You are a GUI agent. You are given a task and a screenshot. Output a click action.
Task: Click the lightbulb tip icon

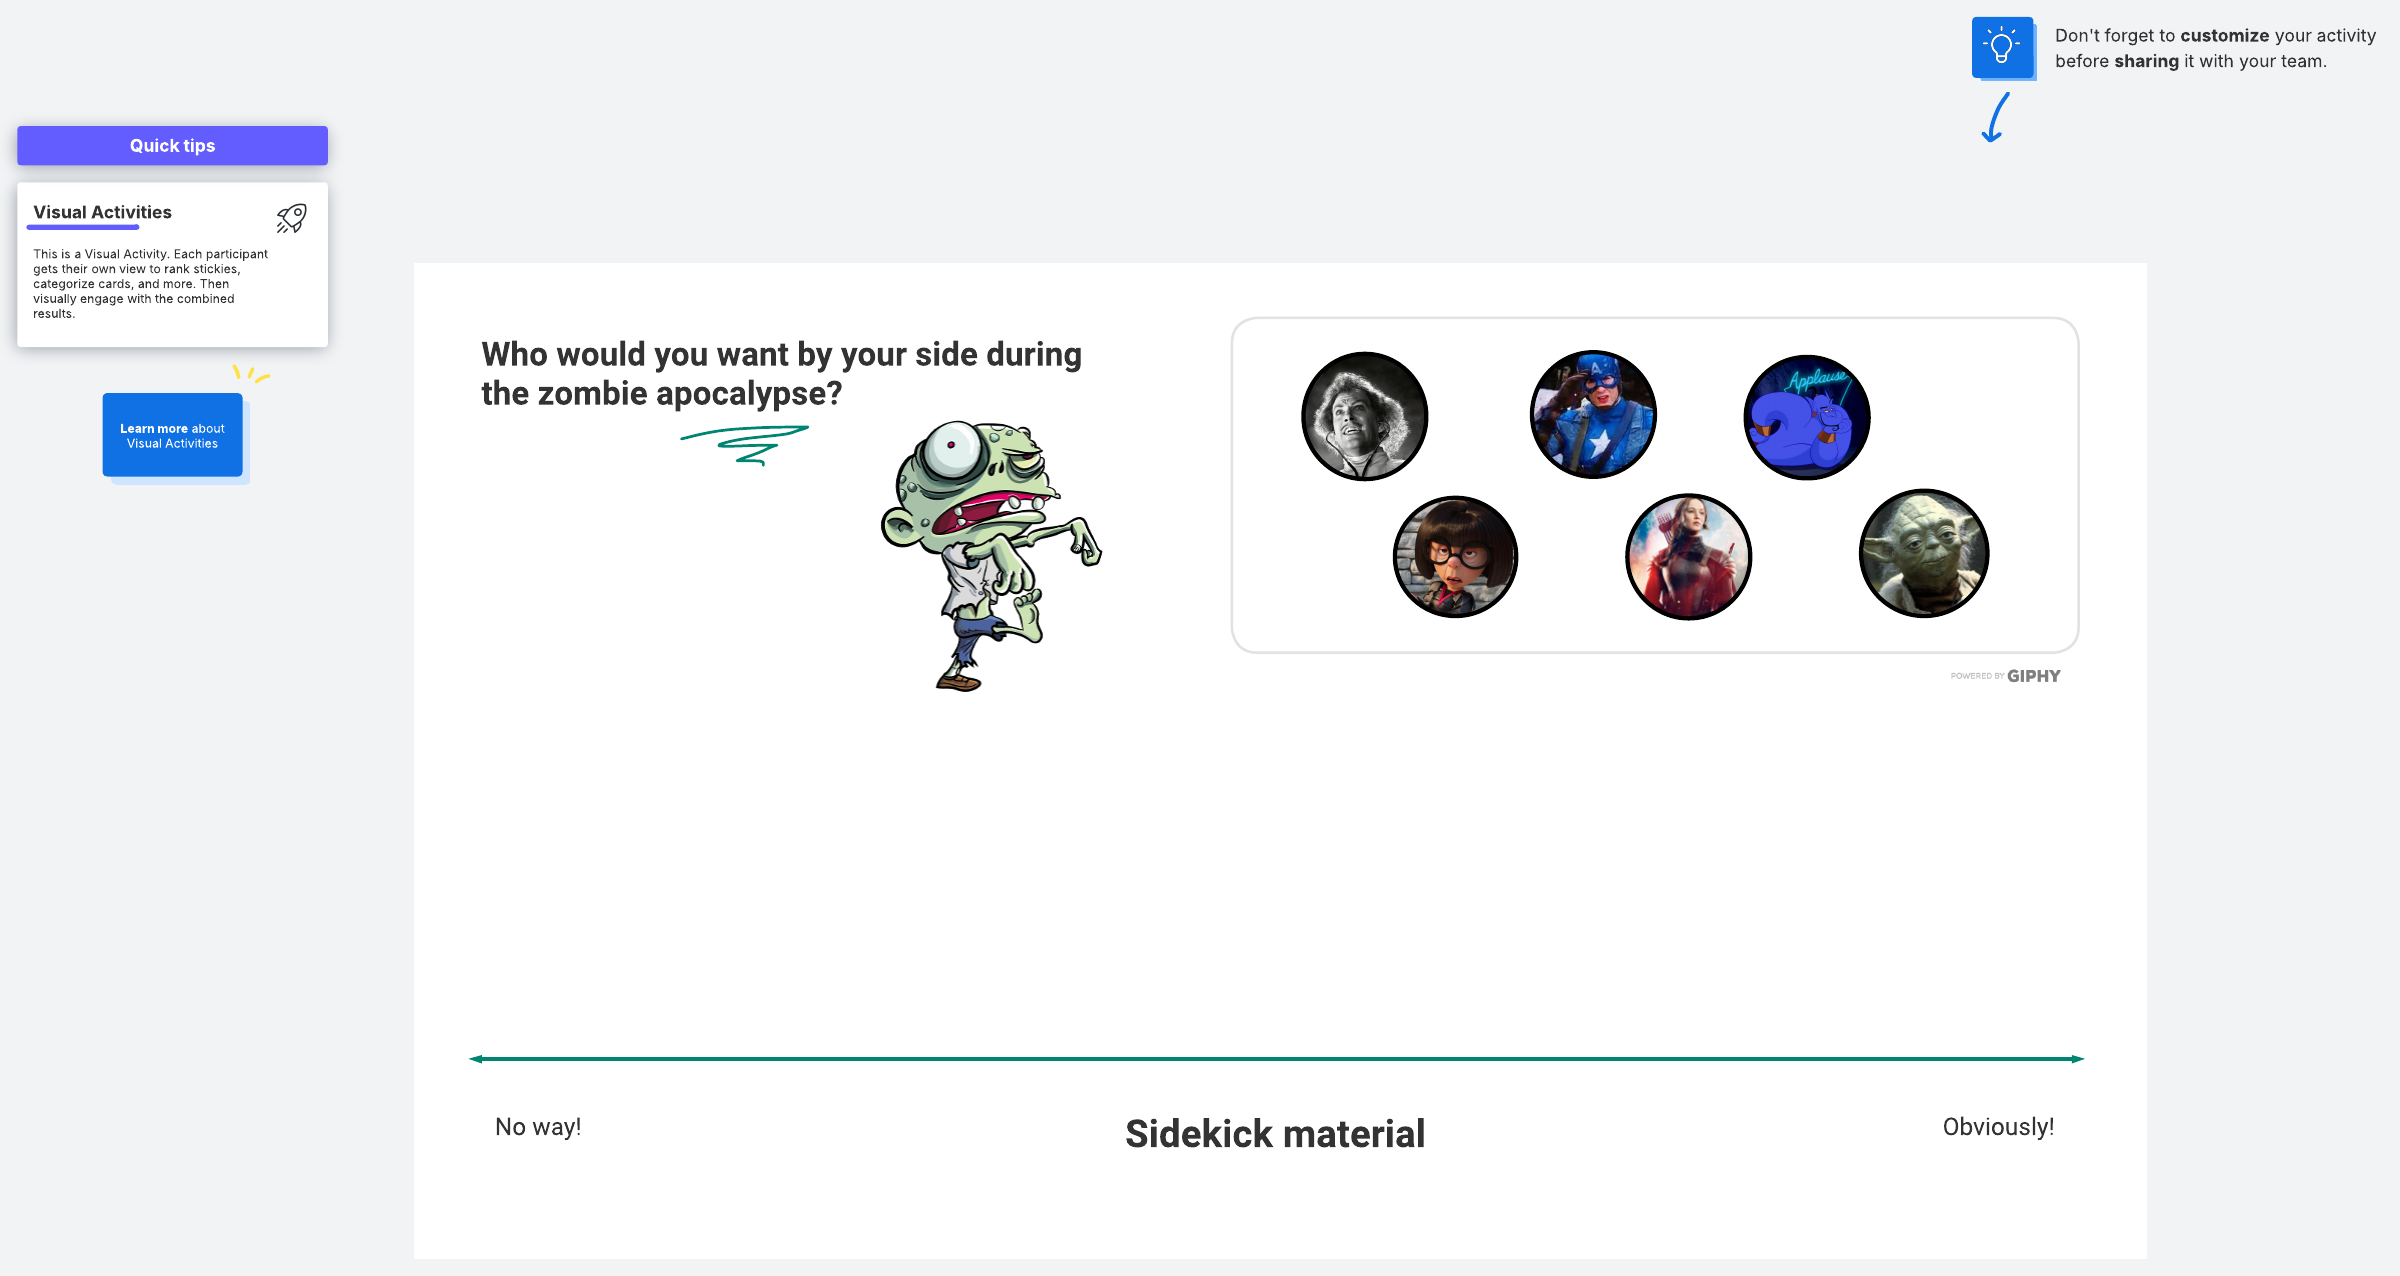coord(2002,47)
